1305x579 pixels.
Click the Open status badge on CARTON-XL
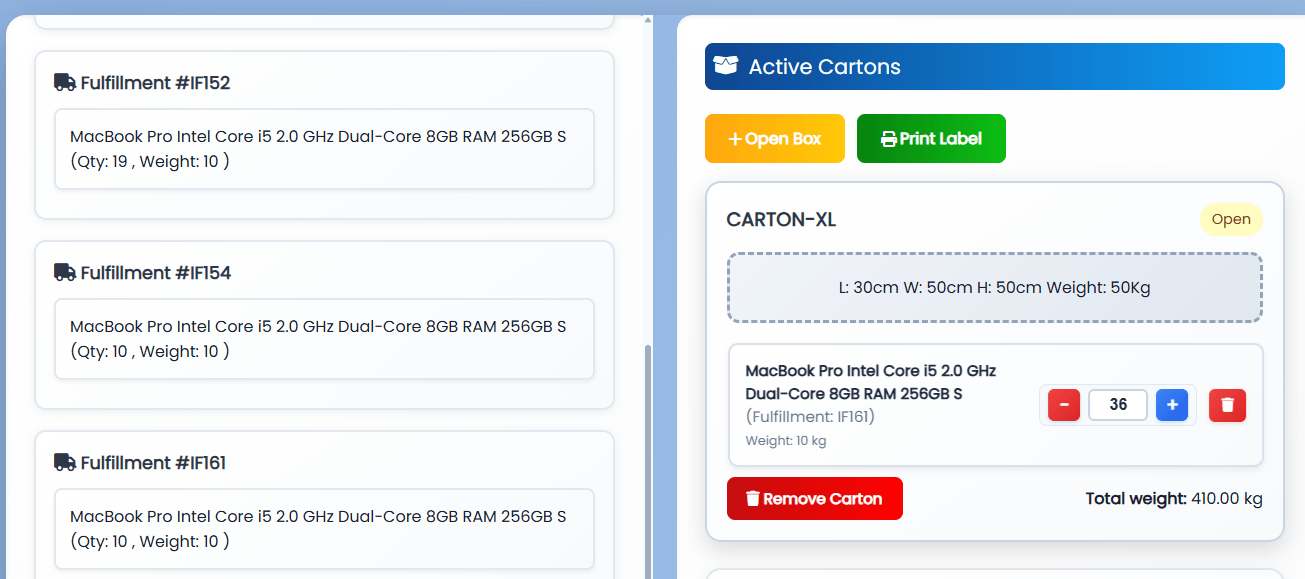pos(1231,220)
